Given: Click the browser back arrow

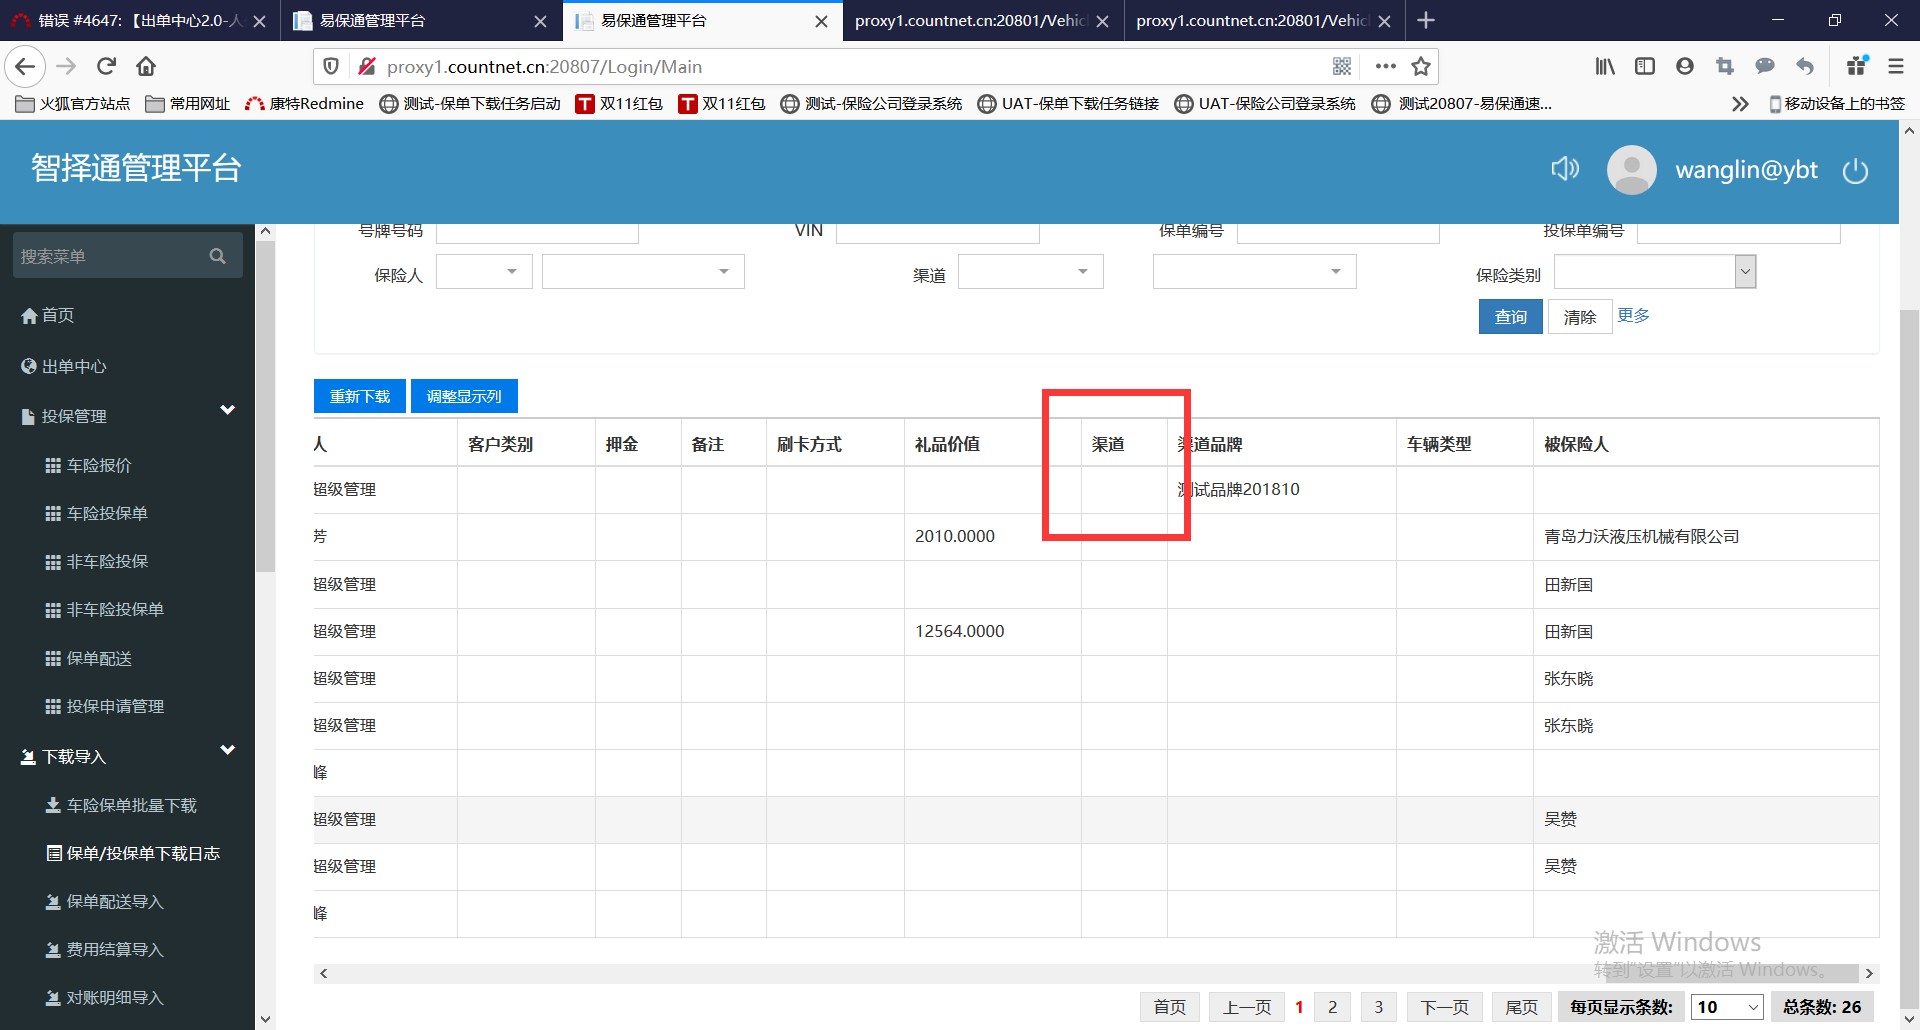Looking at the screenshot, I should tap(26, 67).
